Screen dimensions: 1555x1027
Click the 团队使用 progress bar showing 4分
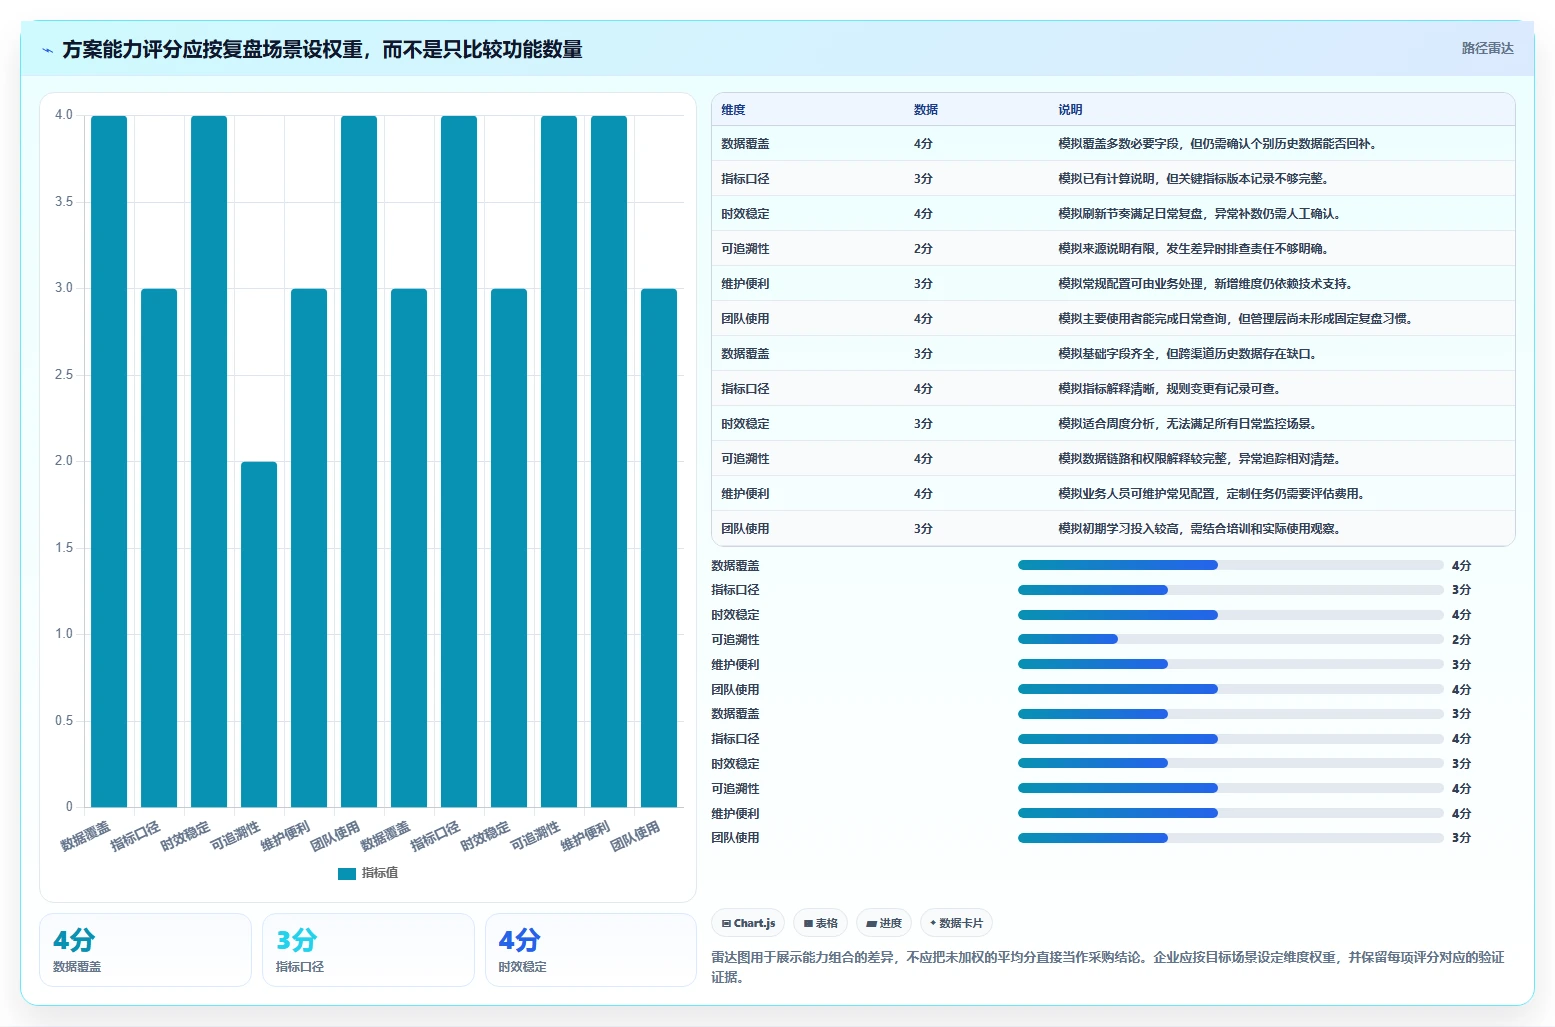pyautogui.click(x=1230, y=689)
